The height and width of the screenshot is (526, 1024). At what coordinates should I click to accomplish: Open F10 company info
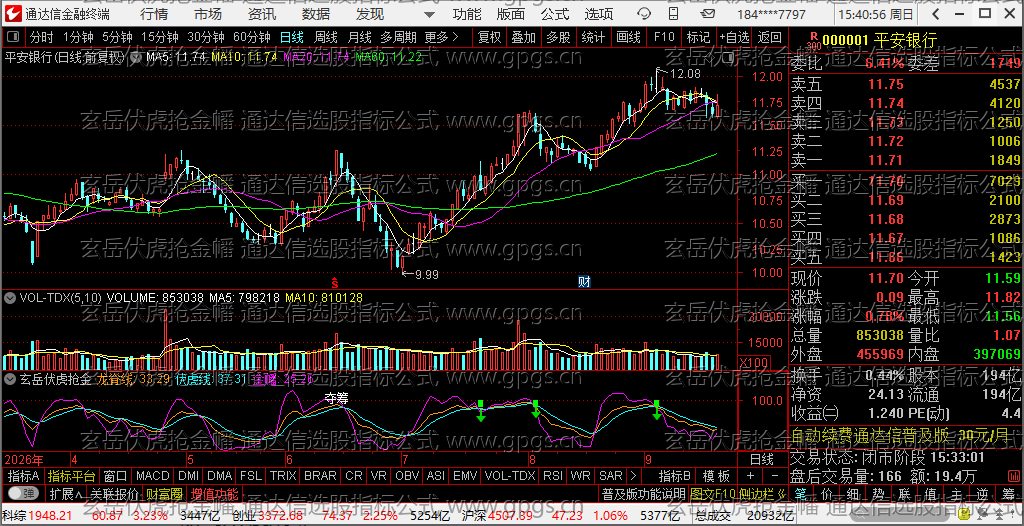click(664, 37)
